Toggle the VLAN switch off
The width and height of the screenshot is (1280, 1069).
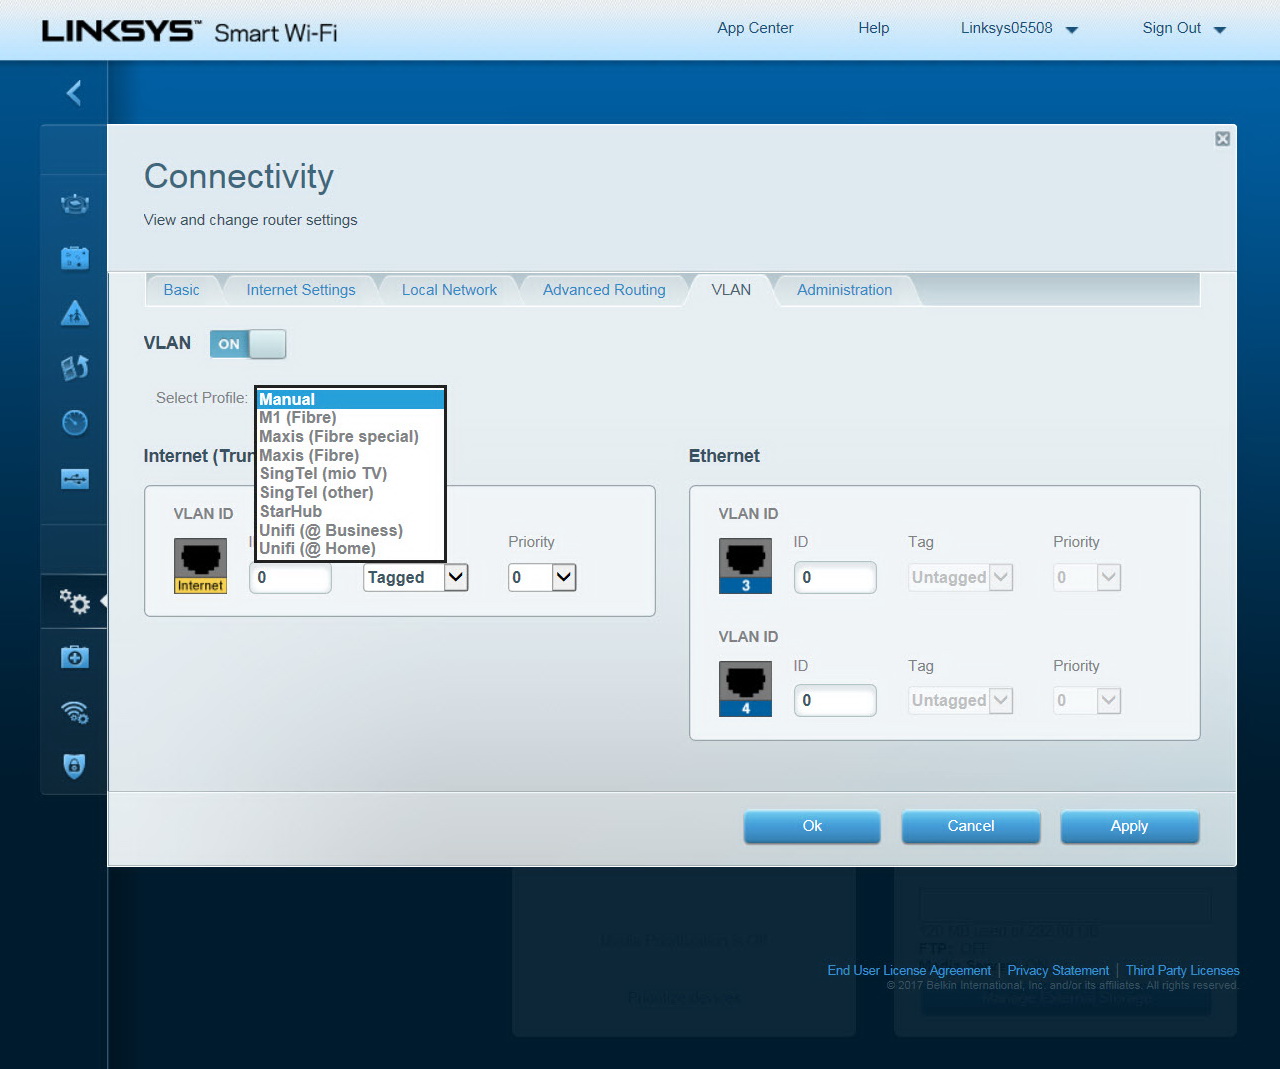(248, 344)
